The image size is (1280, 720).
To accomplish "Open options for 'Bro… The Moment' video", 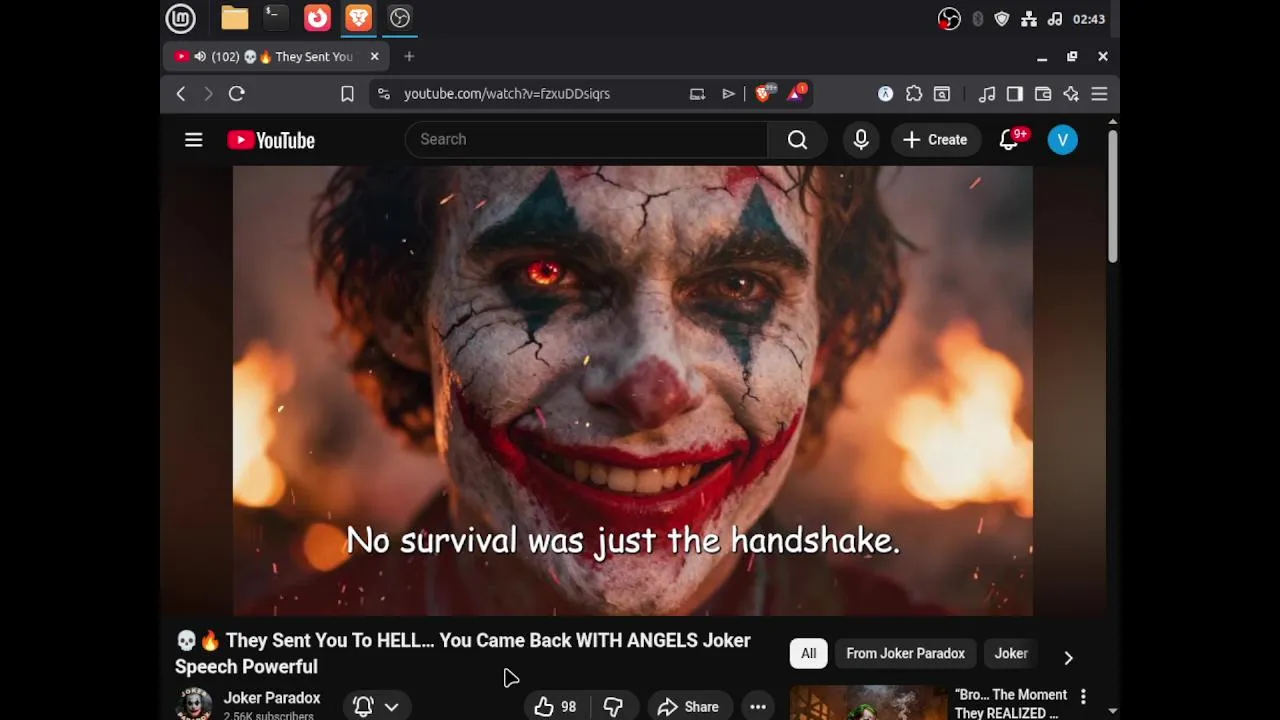I will (1083, 697).
